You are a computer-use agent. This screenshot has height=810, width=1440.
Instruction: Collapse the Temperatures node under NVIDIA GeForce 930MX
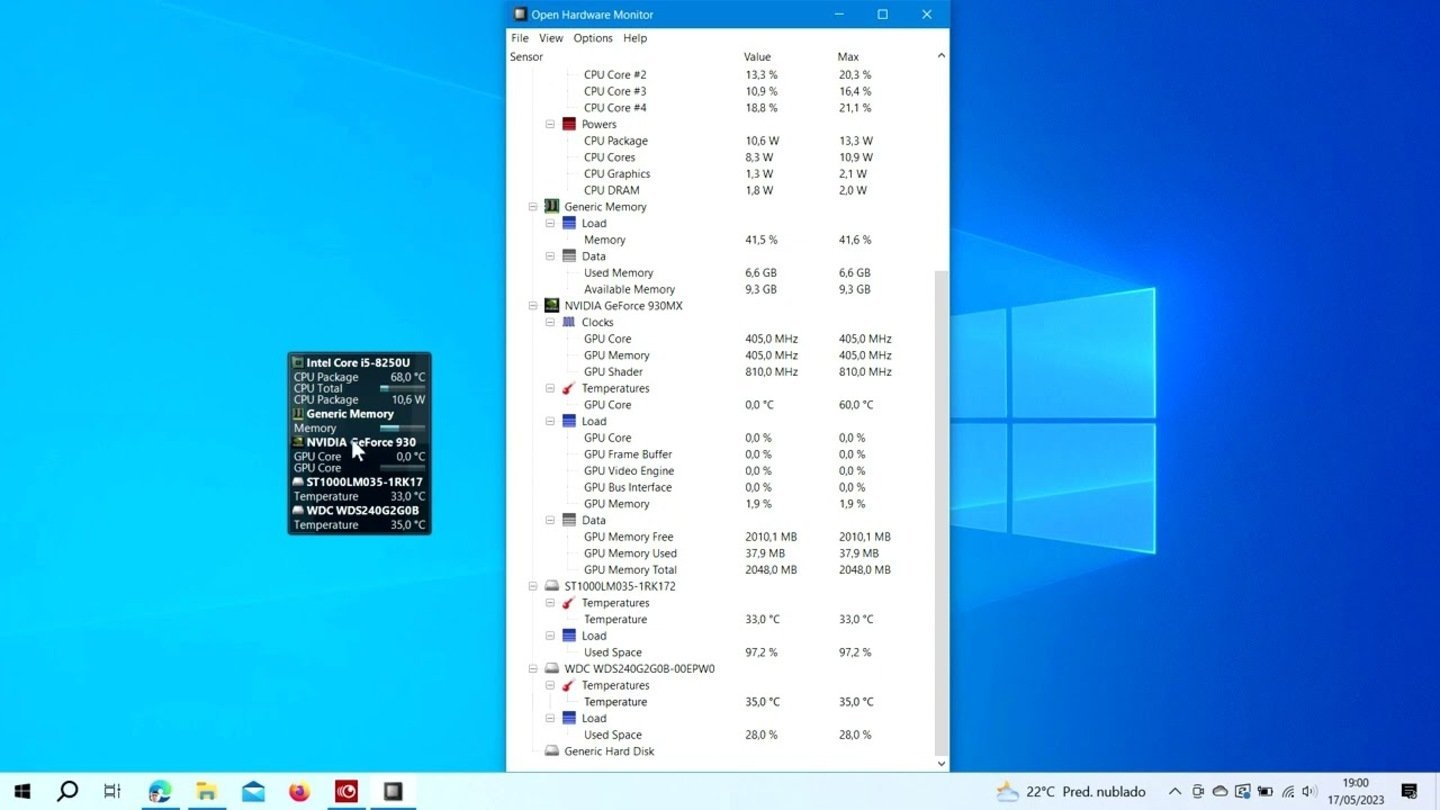(550, 388)
